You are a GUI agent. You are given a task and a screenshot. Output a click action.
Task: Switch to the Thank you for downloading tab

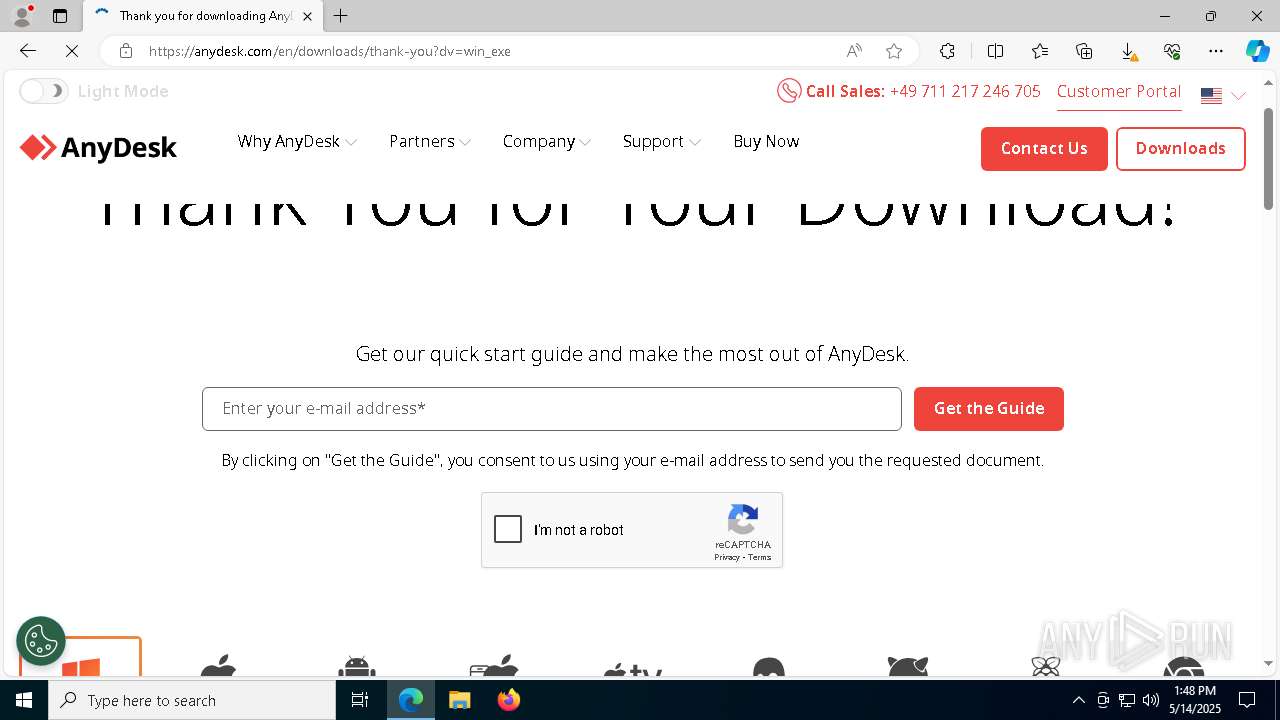click(x=203, y=16)
